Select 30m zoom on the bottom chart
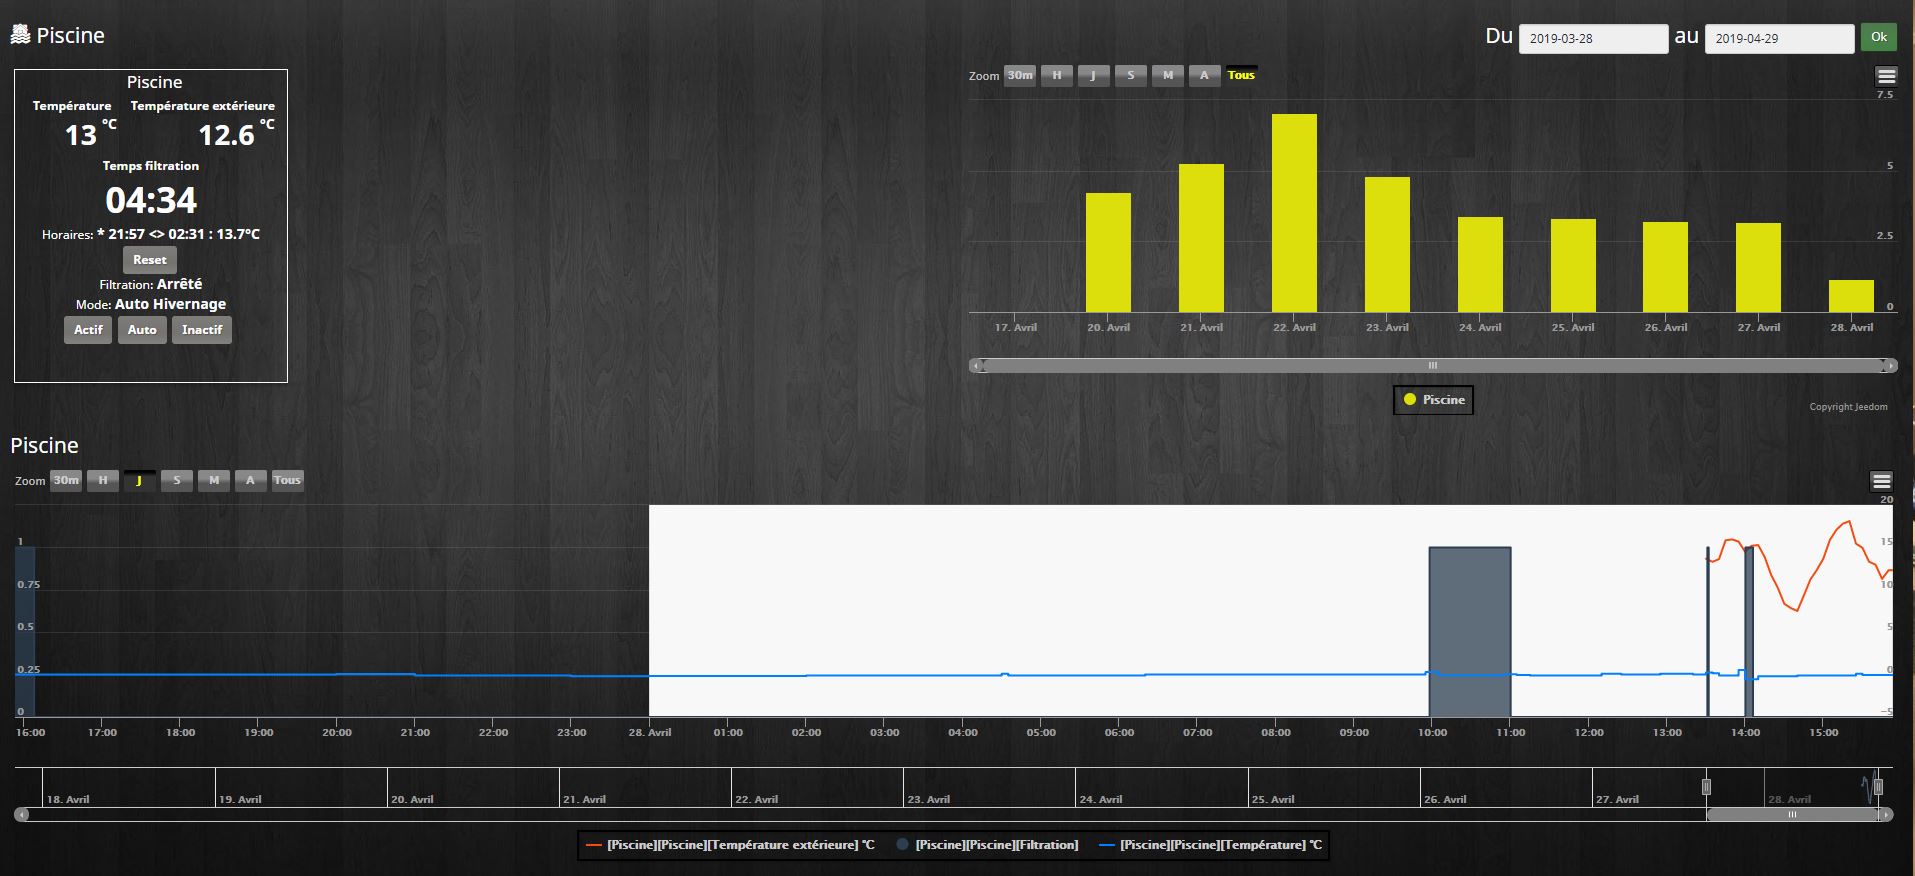 66,480
